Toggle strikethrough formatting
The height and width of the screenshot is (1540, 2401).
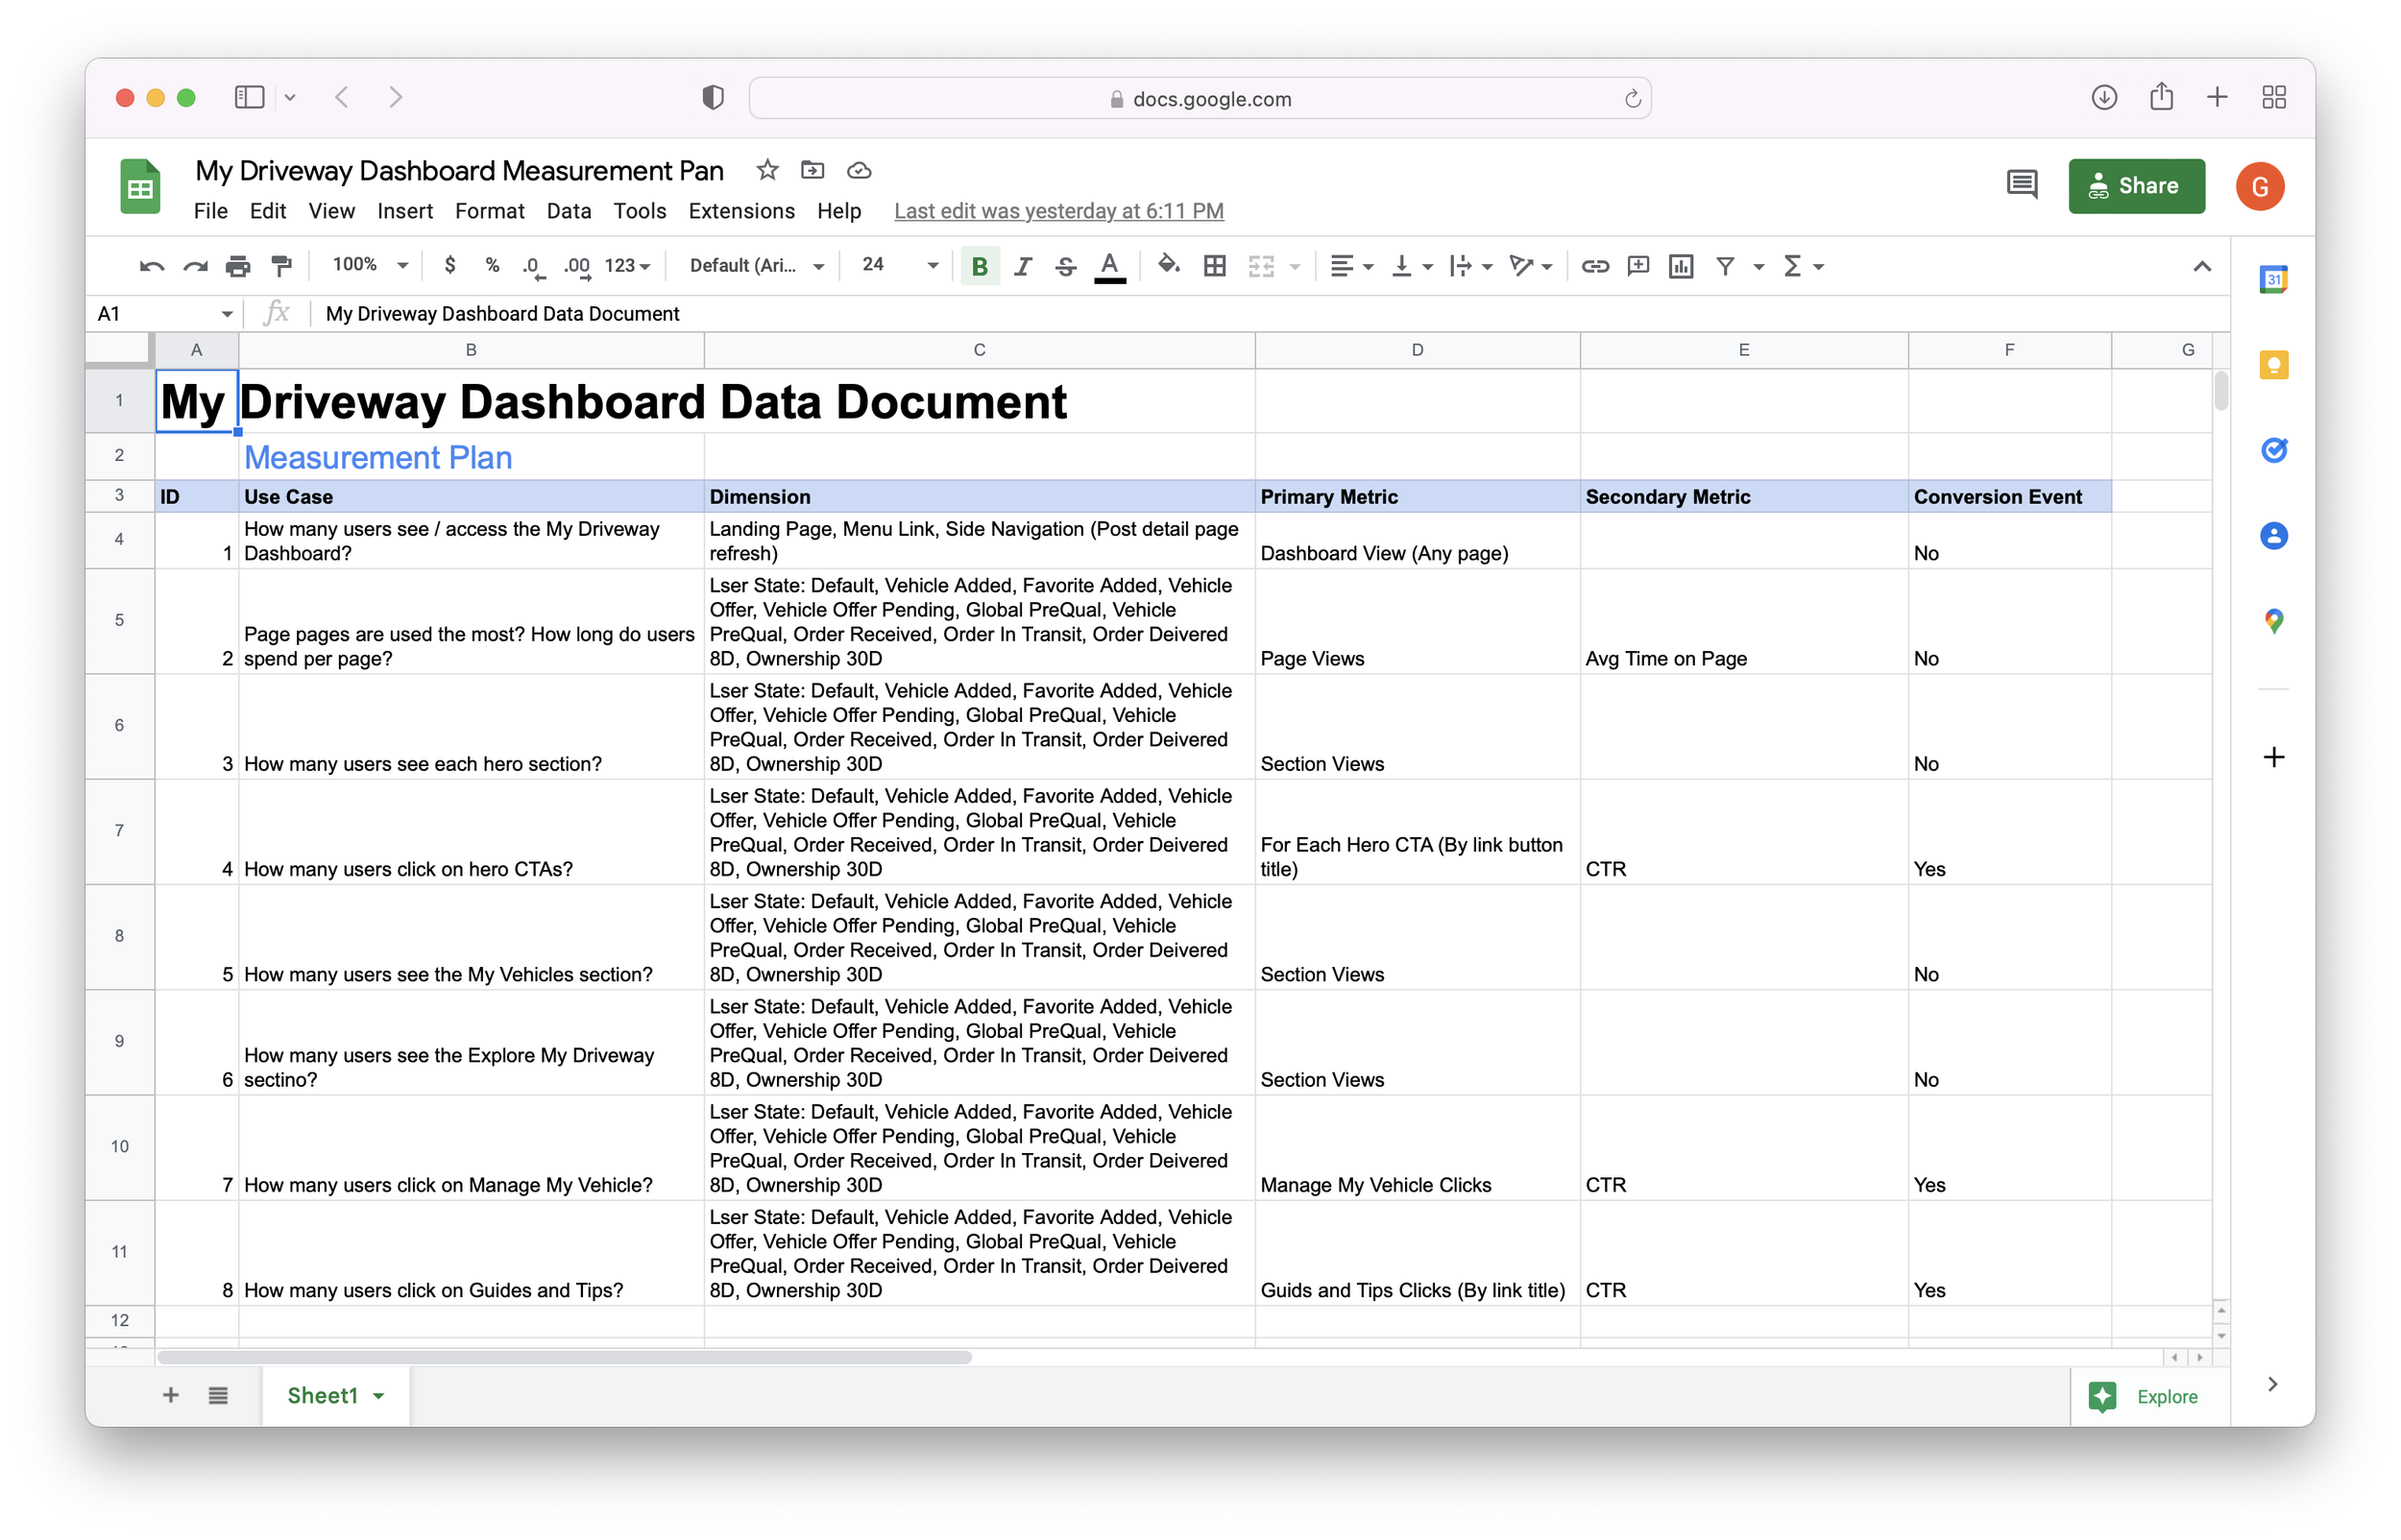[x=1065, y=266]
